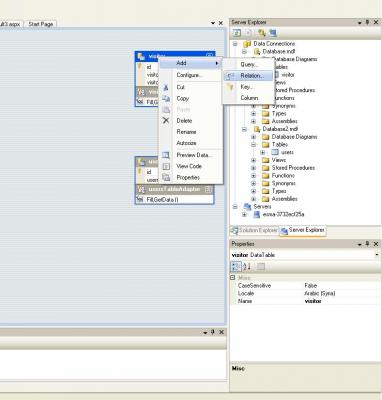Expand Database Diagrams under Database2.mdf
The width and height of the screenshot is (382, 400).
253,137
